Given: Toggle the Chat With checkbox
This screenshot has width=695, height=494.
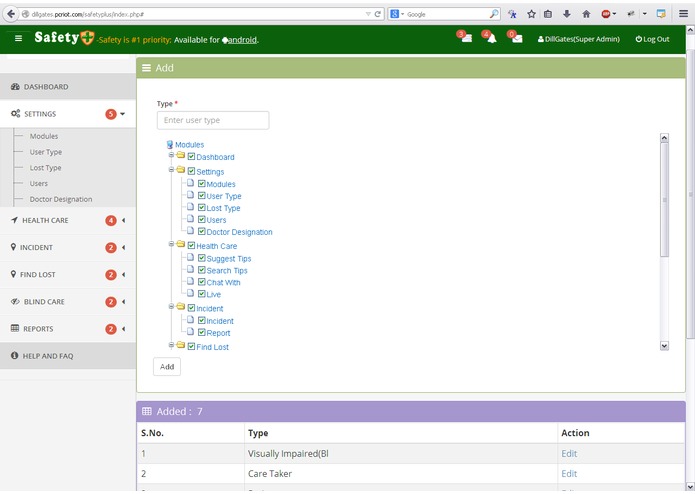Looking at the screenshot, I should pos(202,282).
